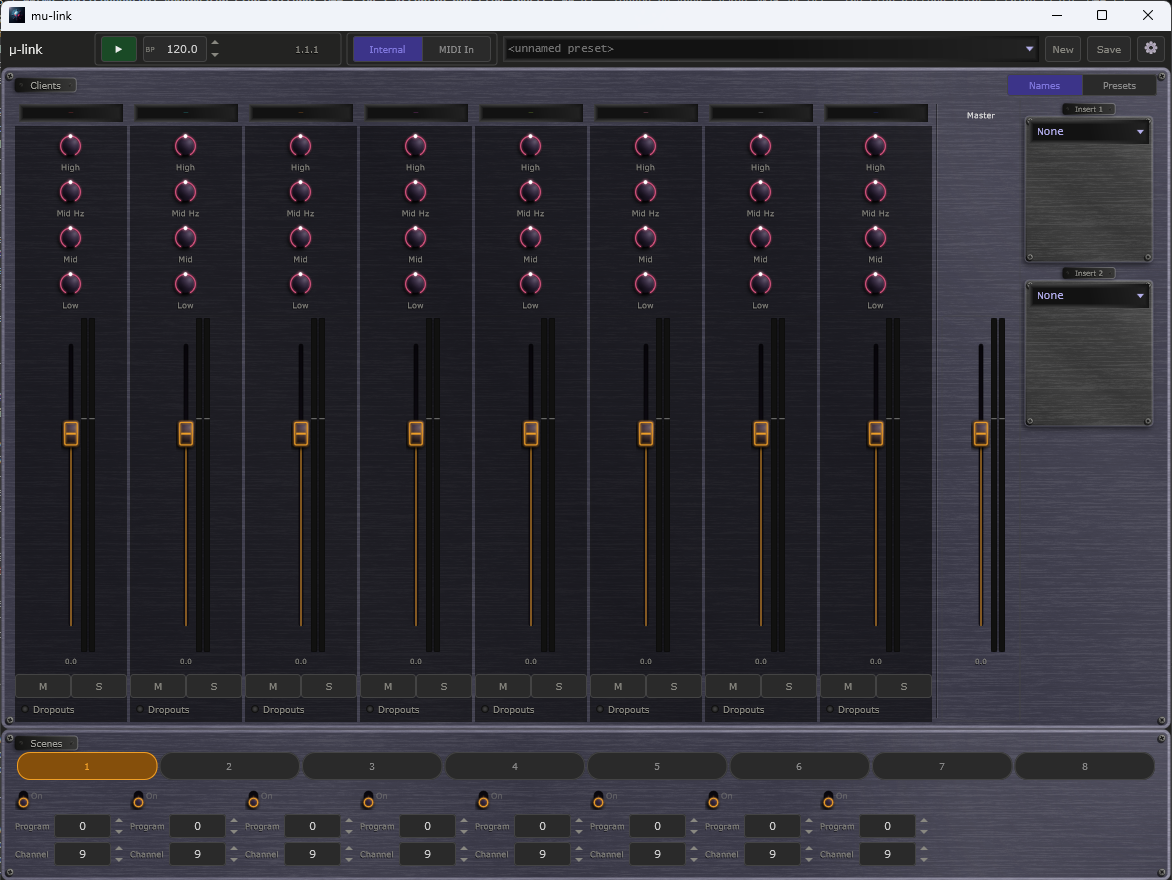Screen dimensions: 1172x880
Task: Click the Mid knob on channel 2
Action: click(185, 238)
